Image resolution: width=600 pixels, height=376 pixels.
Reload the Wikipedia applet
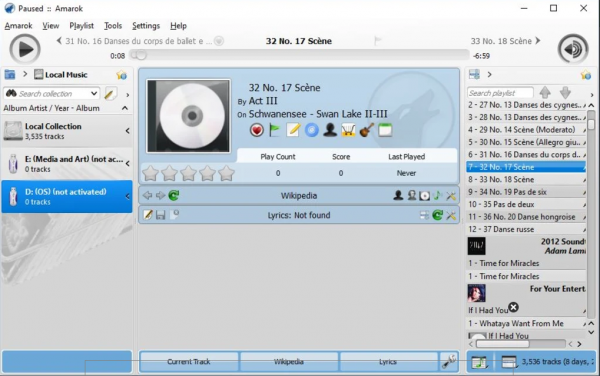pyautogui.click(x=174, y=195)
